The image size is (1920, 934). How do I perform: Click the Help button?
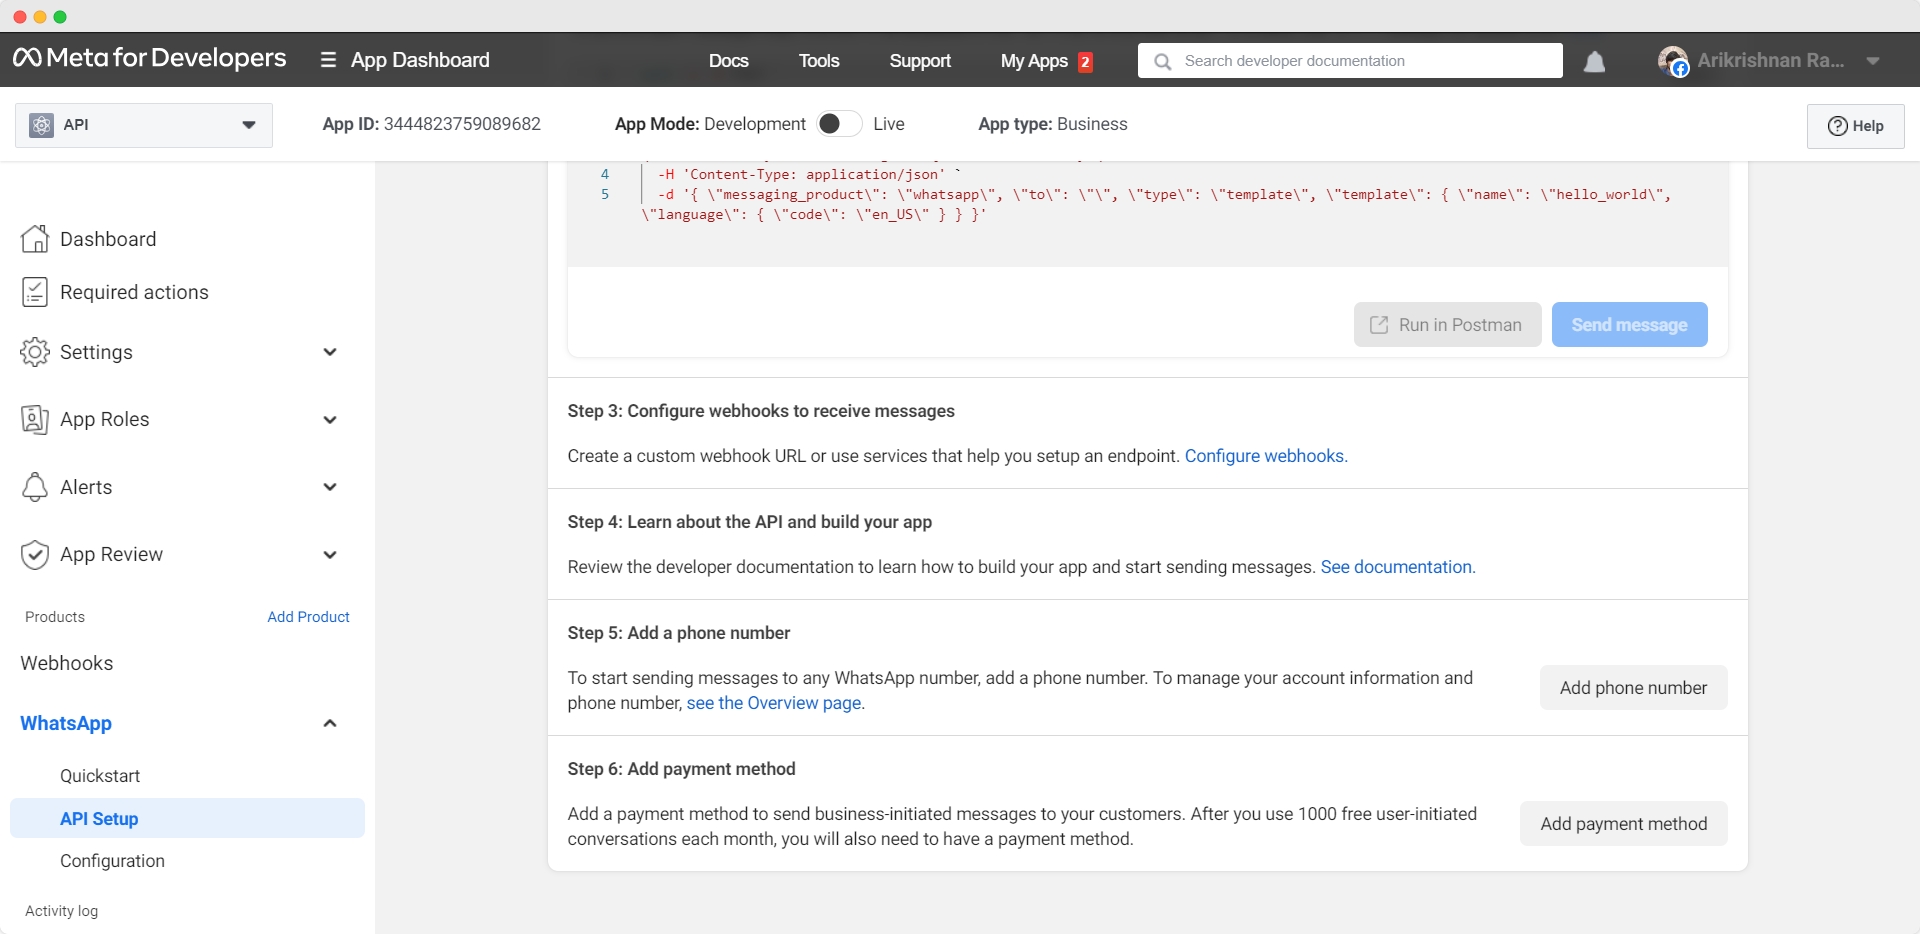coord(1855,126)
